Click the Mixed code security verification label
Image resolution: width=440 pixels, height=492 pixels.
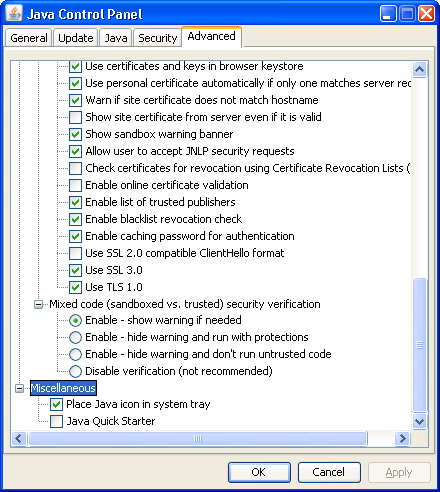point(185,304)
